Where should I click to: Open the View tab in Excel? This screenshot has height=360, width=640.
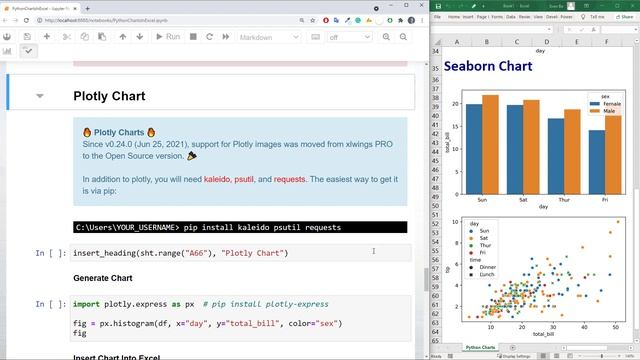538,17
